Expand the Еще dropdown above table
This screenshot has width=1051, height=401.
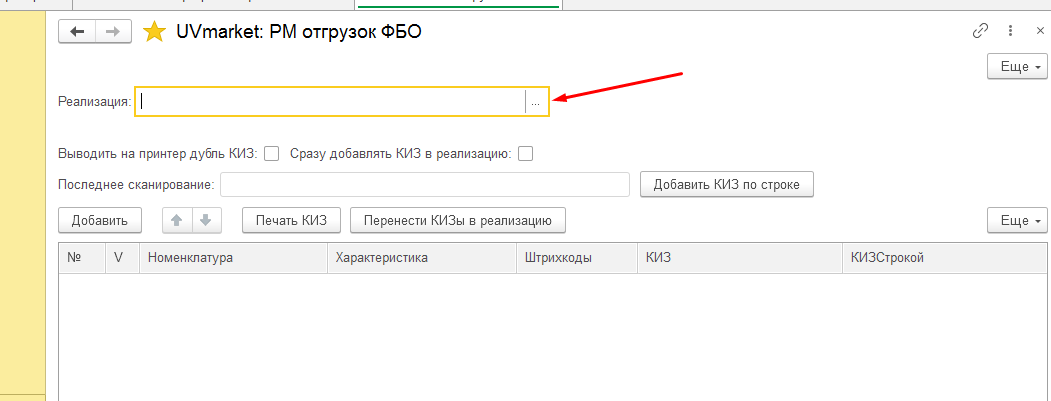pyautogui.click(x=1017, y=220)
